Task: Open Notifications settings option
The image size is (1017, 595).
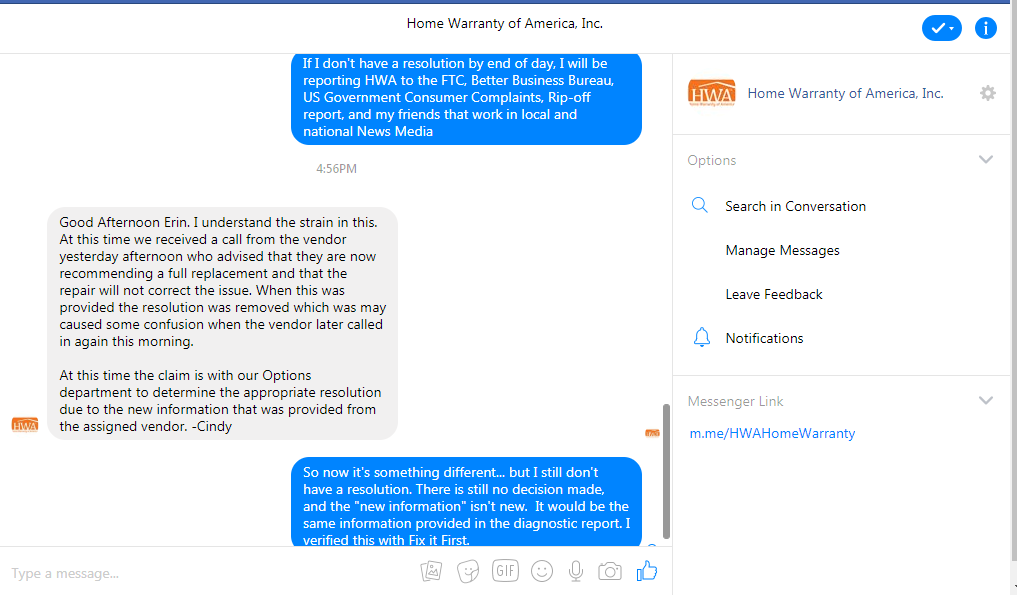Action: coord(764,339)
